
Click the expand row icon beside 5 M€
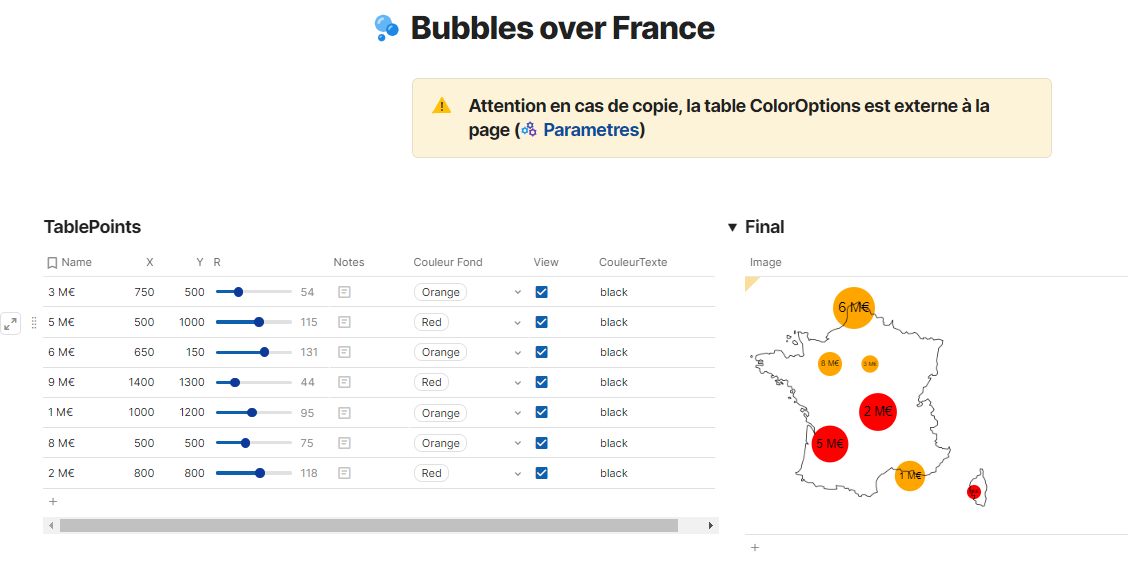pos(11,323)
